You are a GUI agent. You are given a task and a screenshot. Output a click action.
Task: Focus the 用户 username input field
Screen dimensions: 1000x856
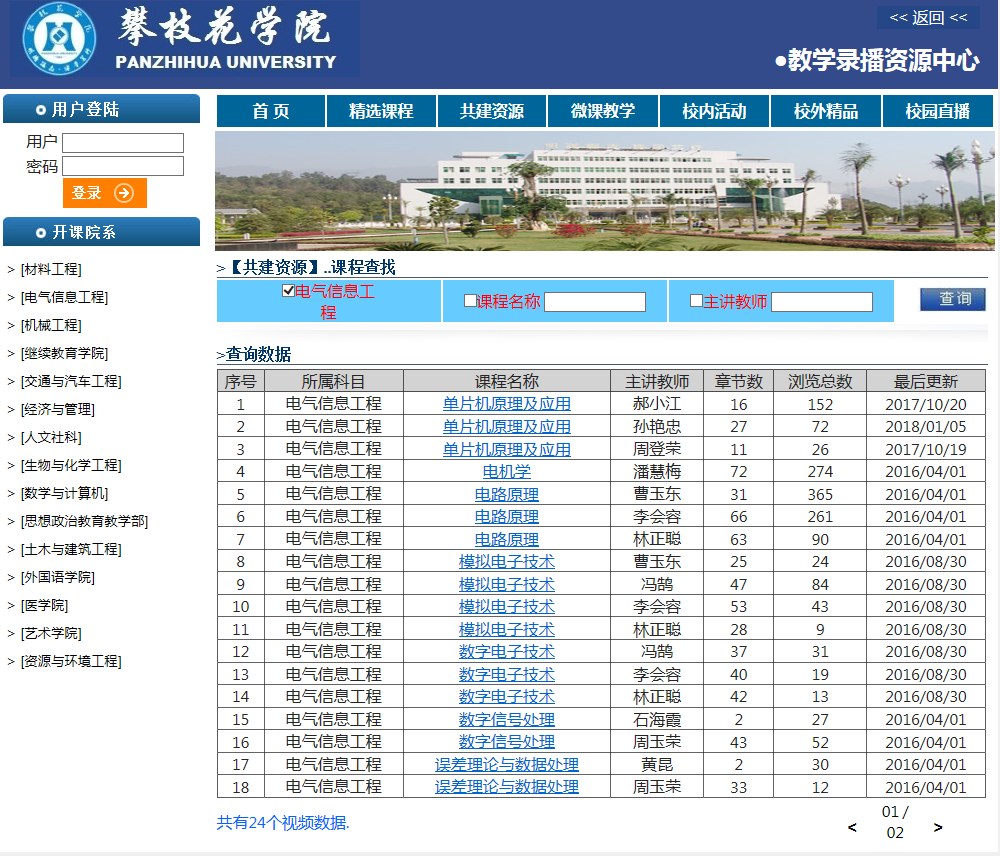pyautogui.click(x=123, y=143)
